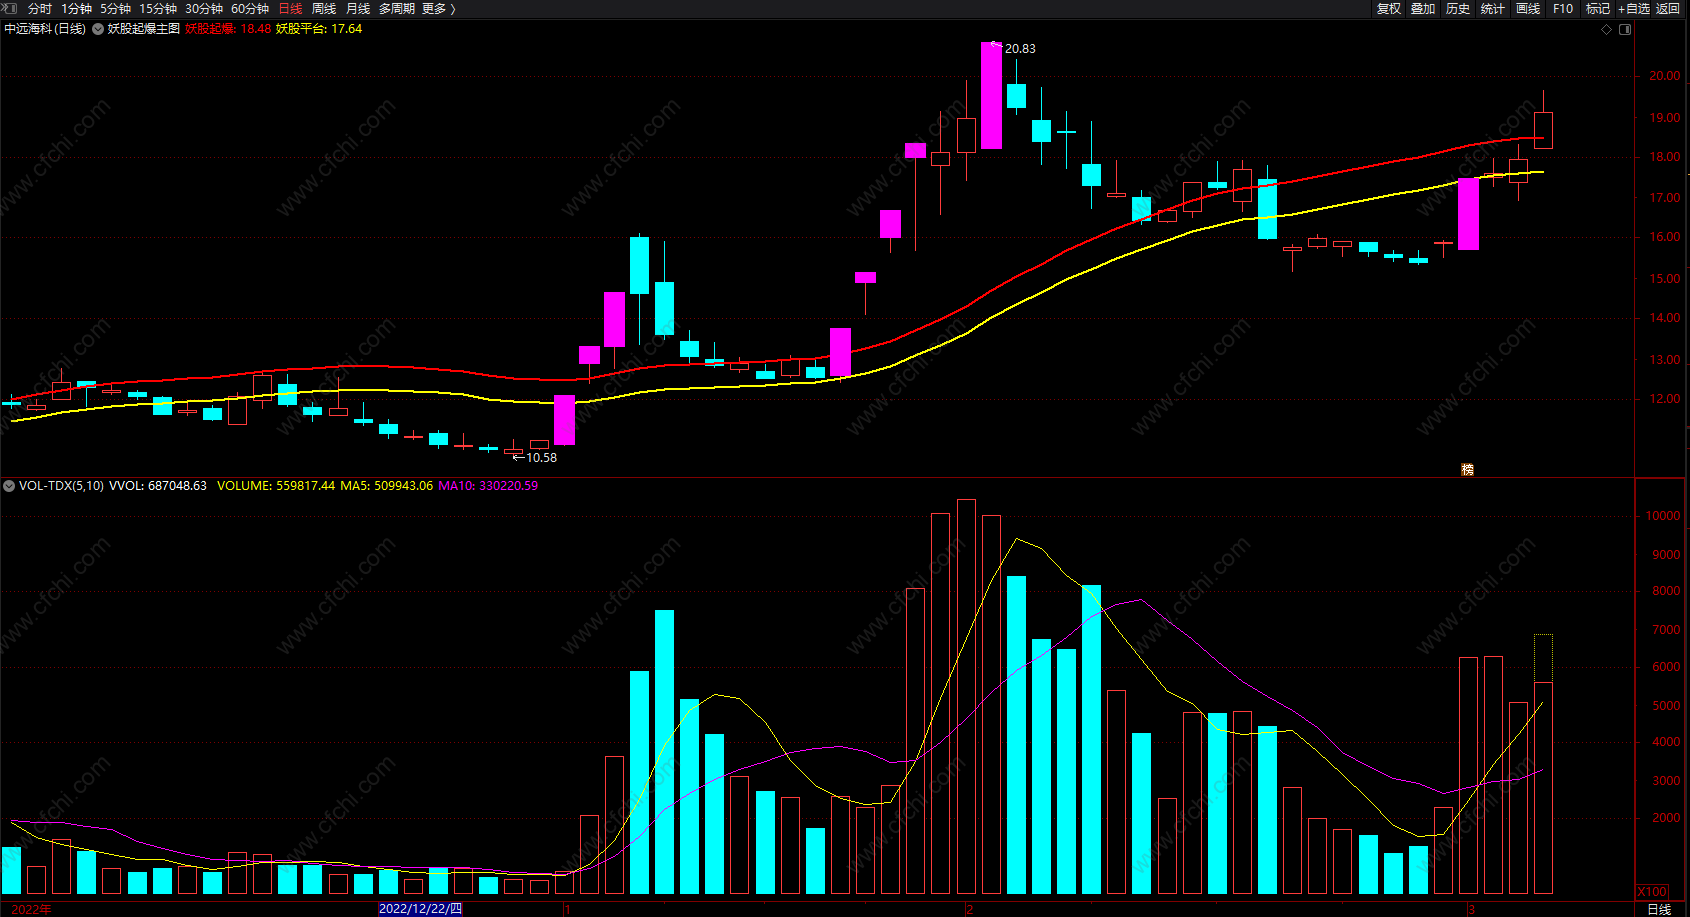The image size is (1690, 917).
Task: Add the stock with +自选 button
Action: click(1634, 8)
